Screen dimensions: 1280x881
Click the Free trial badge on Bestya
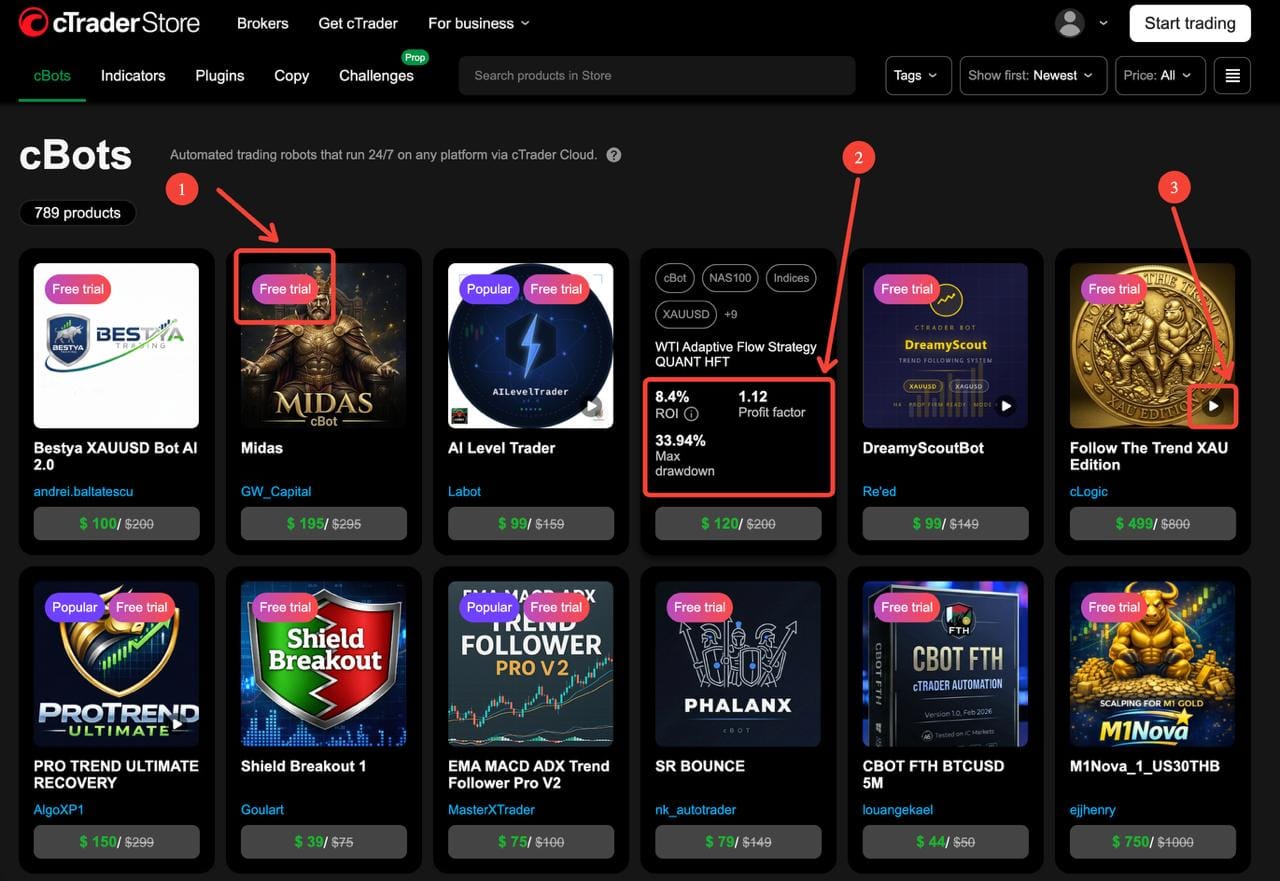78,289
